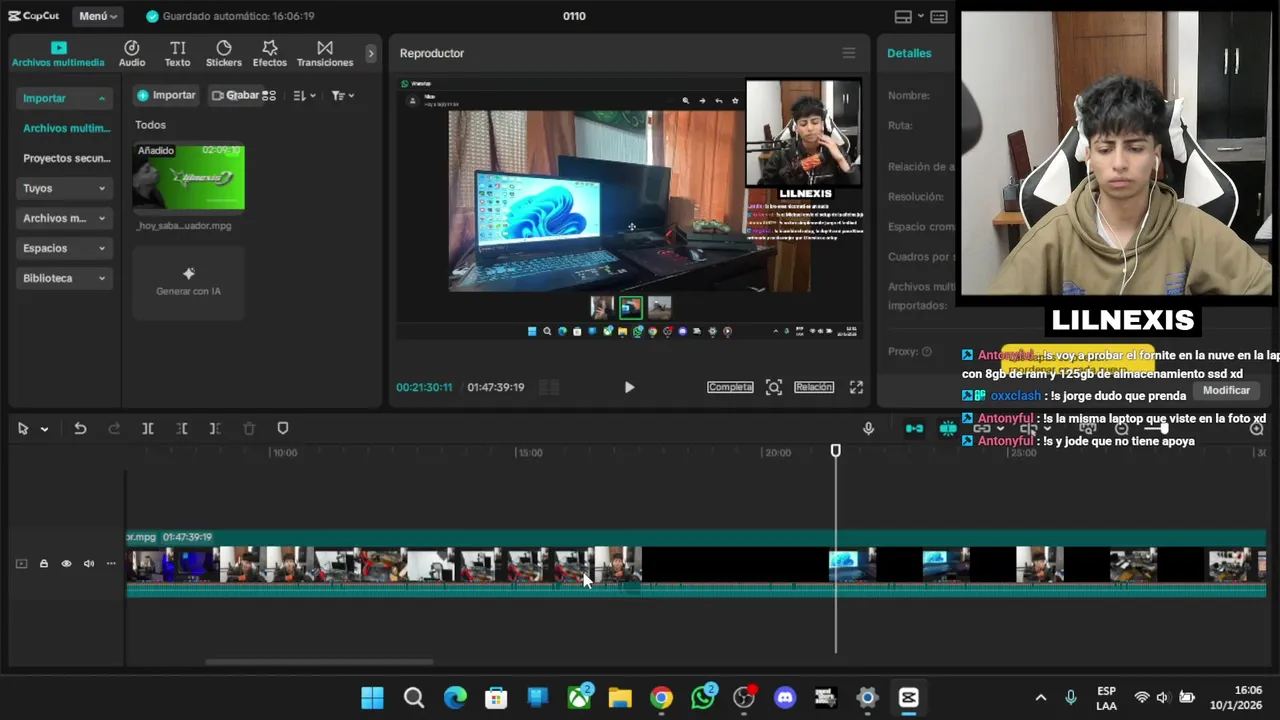The height and width of the screenshot is (720, 1280).
Task: Split the clip at the playhead
Action: point(147,428)
